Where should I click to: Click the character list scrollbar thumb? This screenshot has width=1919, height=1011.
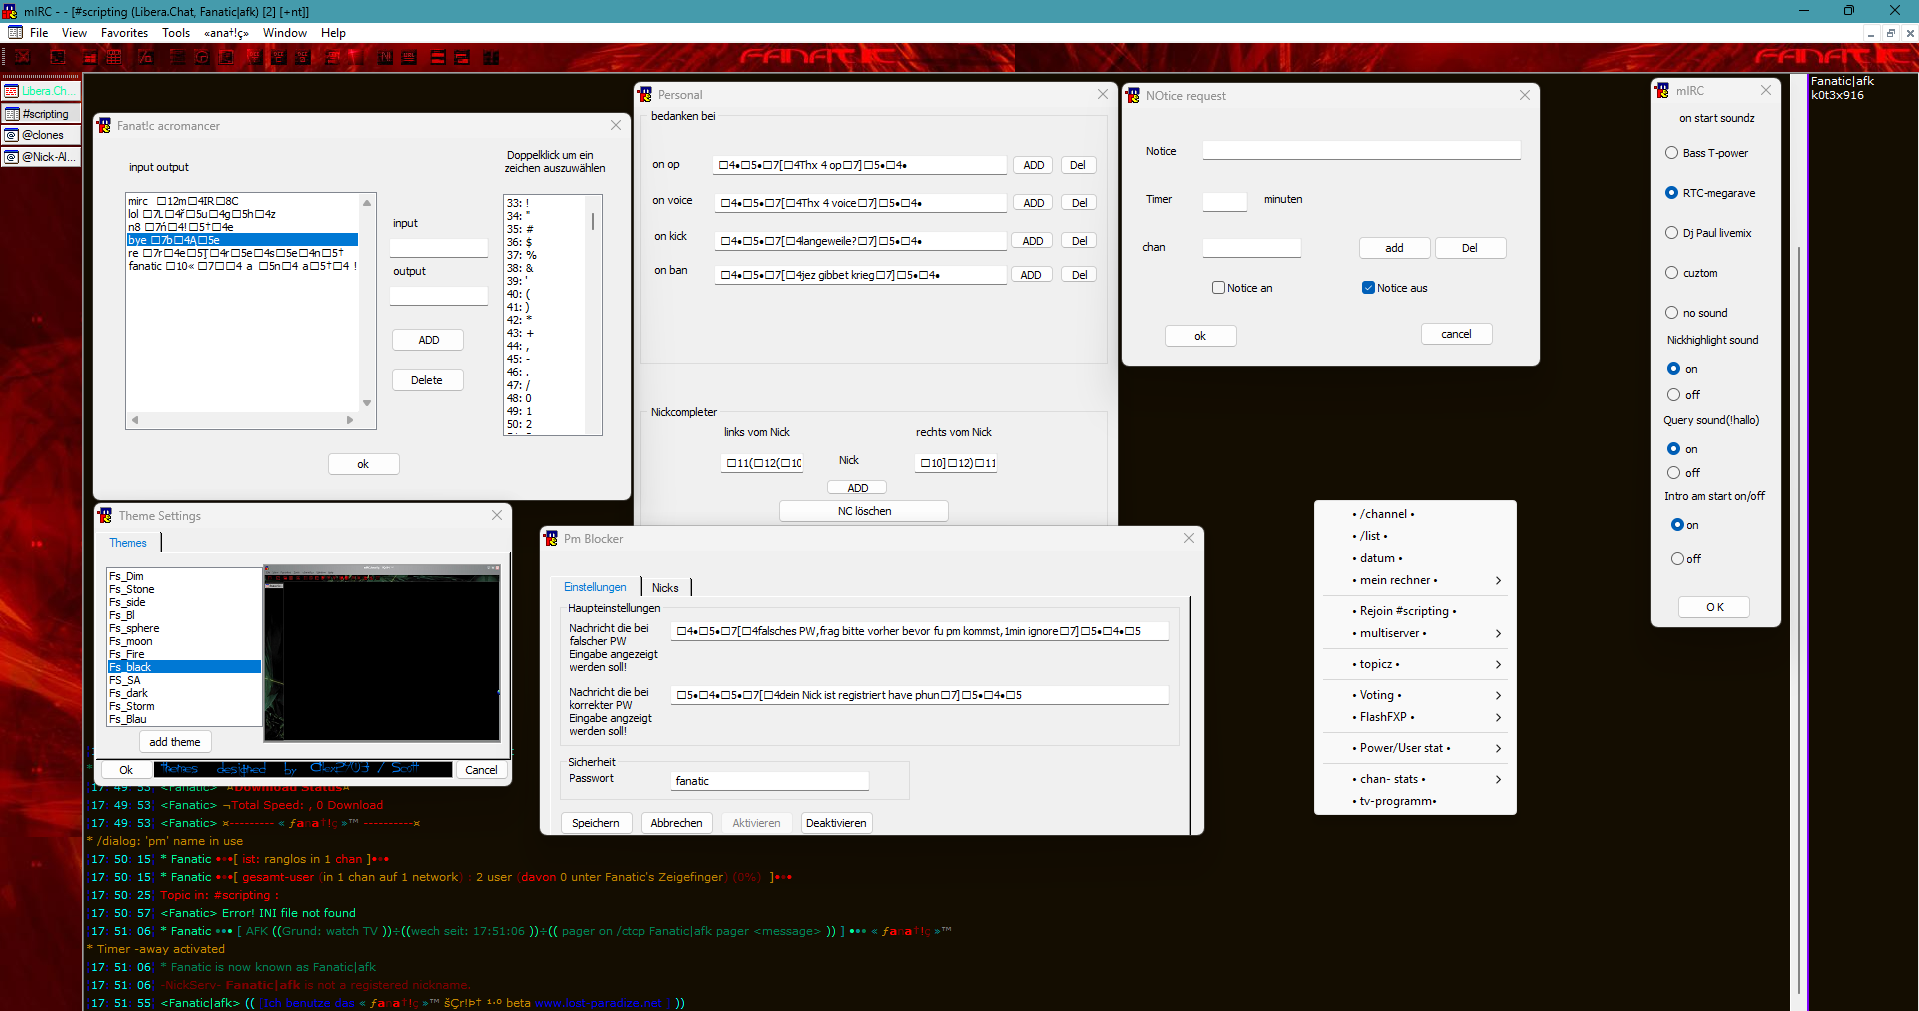(593, 219)
